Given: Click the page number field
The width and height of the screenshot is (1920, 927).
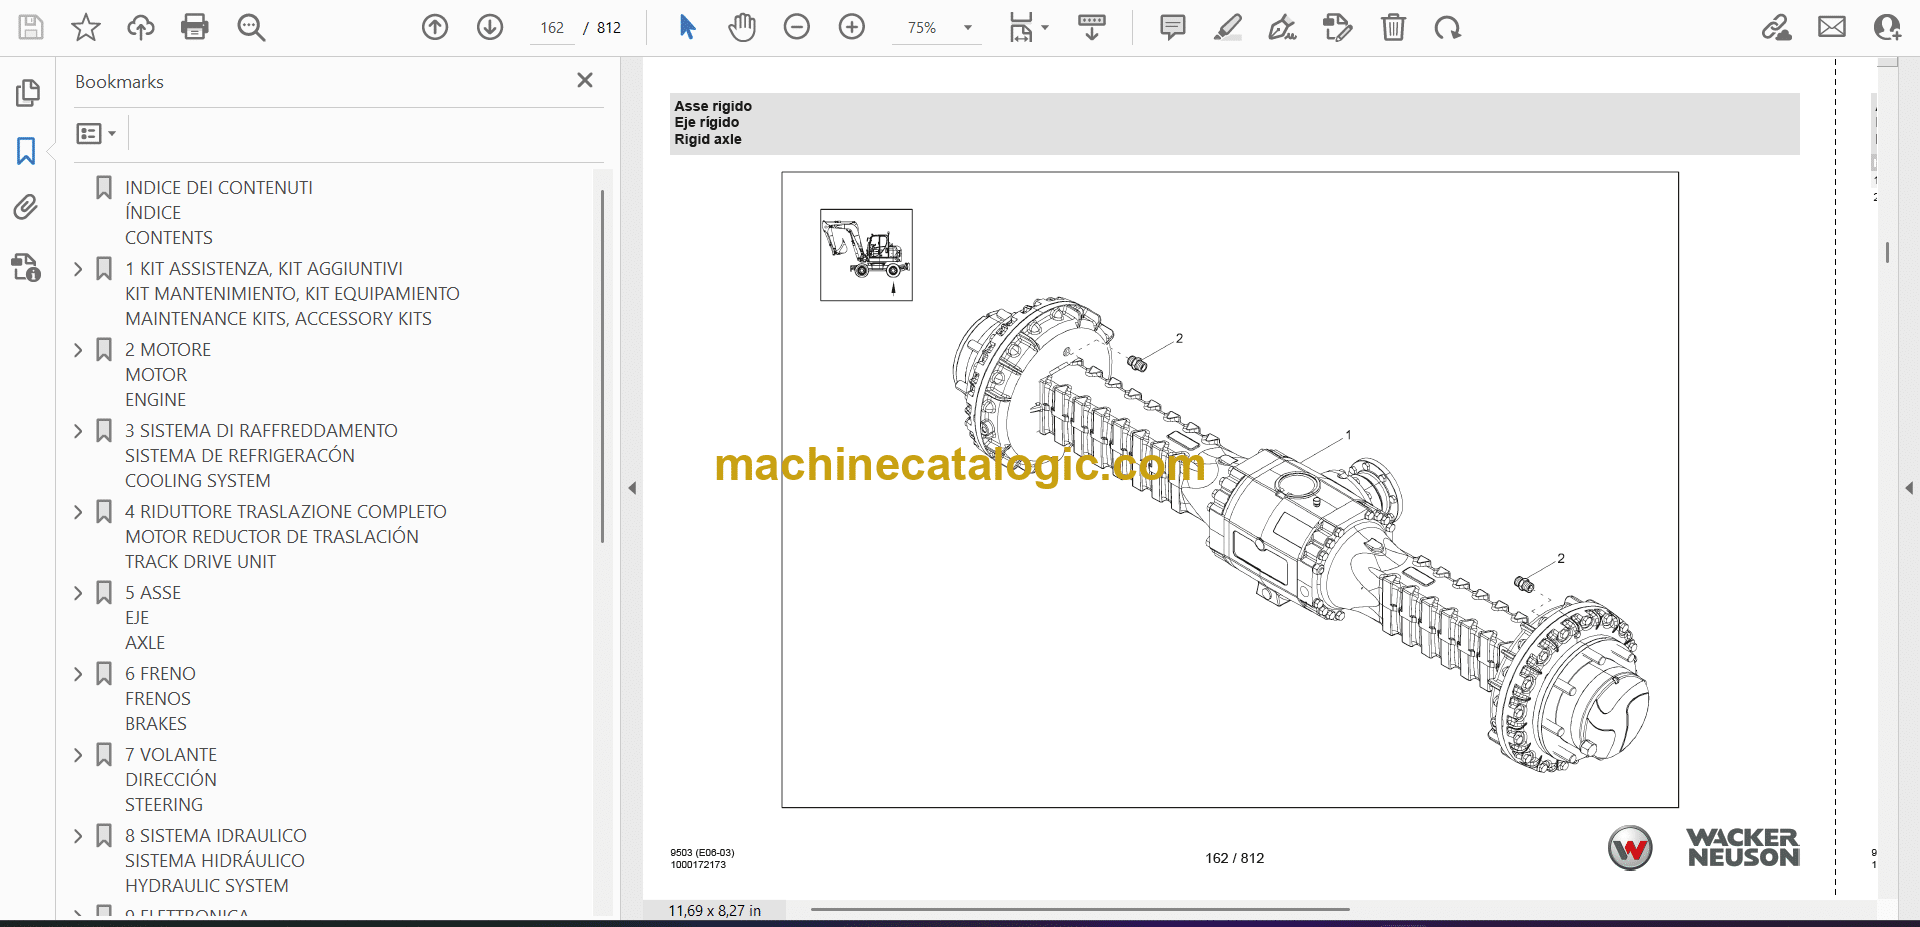Looking at the screenshot, I should tap(552, 28).
